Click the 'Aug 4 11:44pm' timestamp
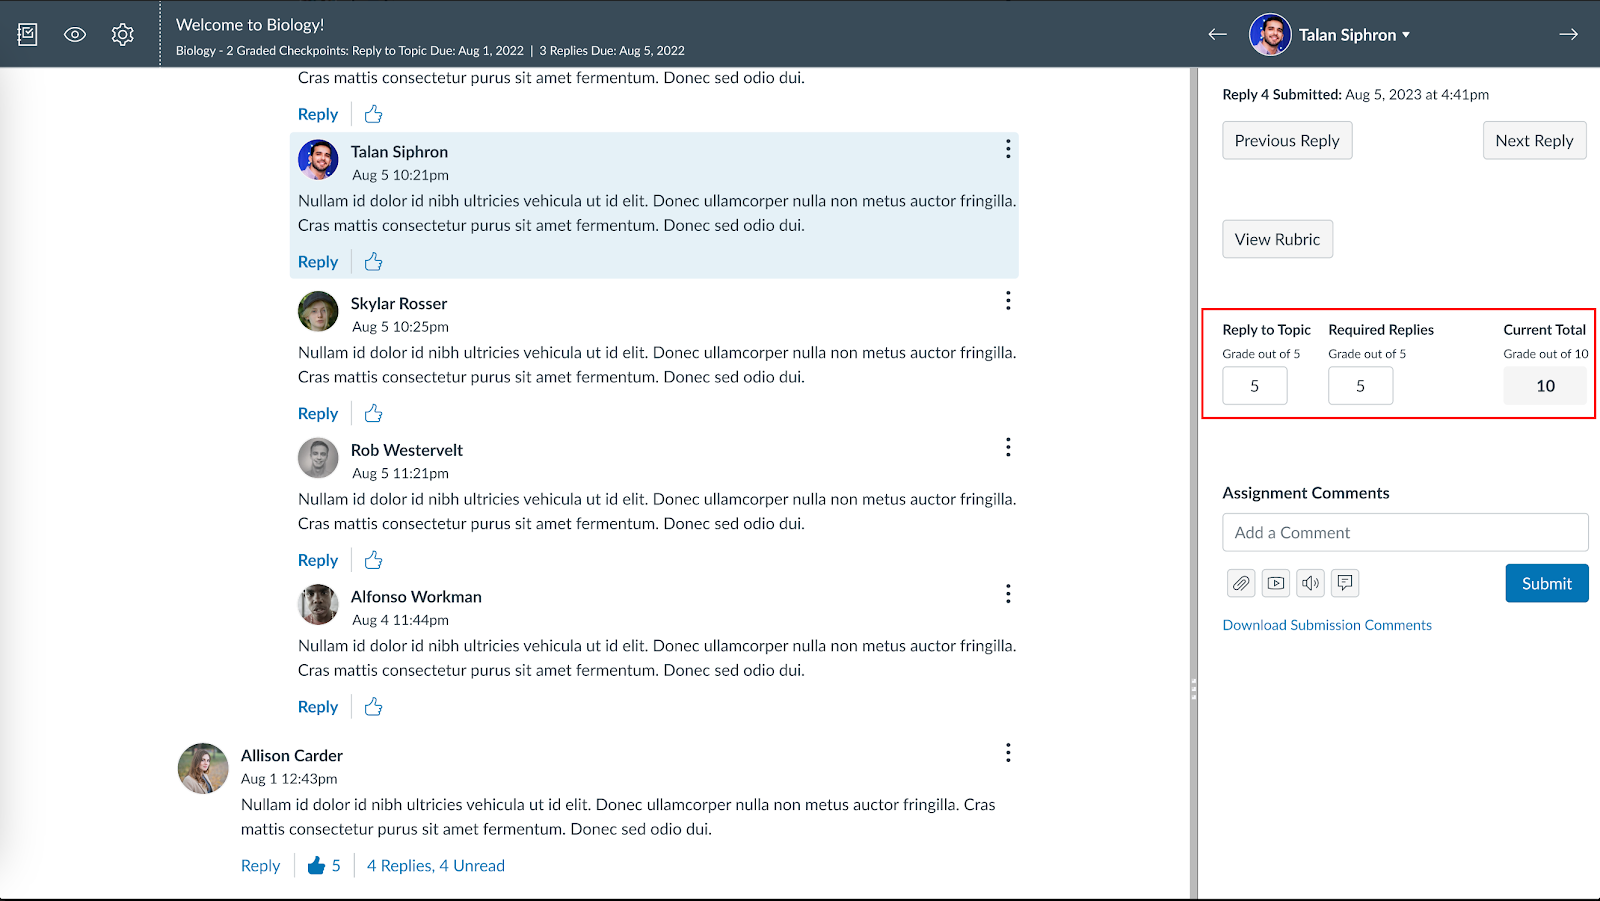The image size is (1600, 901). 400,621
